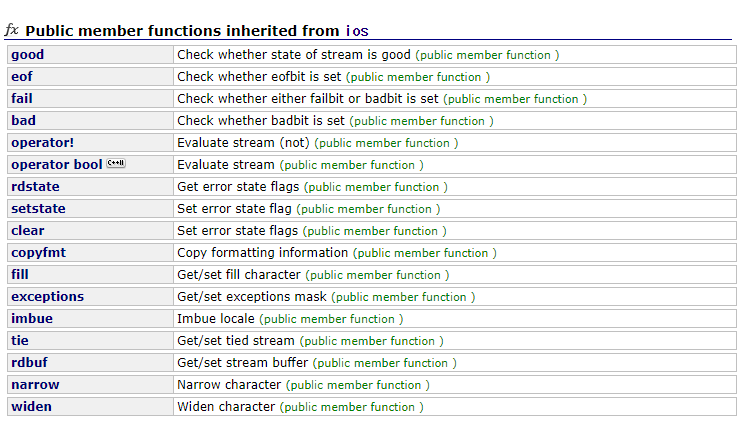Screen dimensions: 755x430
Task: Open the setstate function link
Action: (38, 208)
